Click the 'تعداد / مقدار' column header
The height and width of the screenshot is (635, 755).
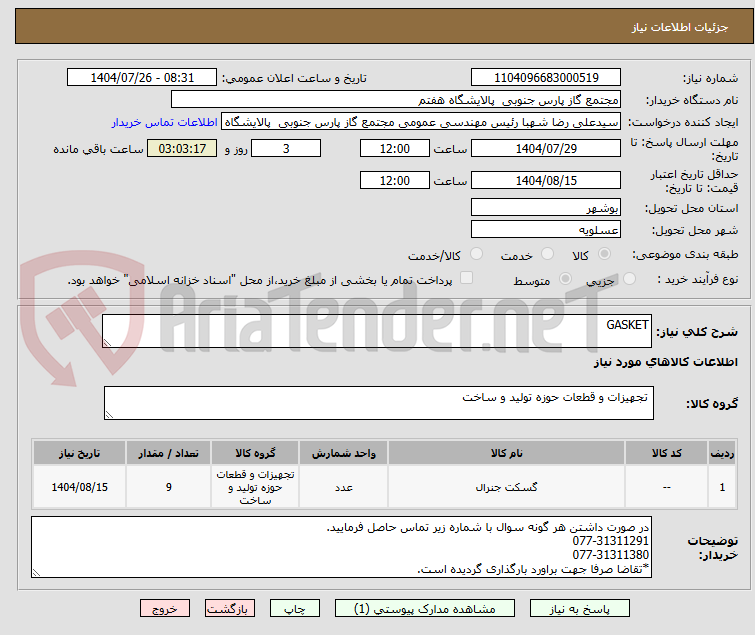169,453
